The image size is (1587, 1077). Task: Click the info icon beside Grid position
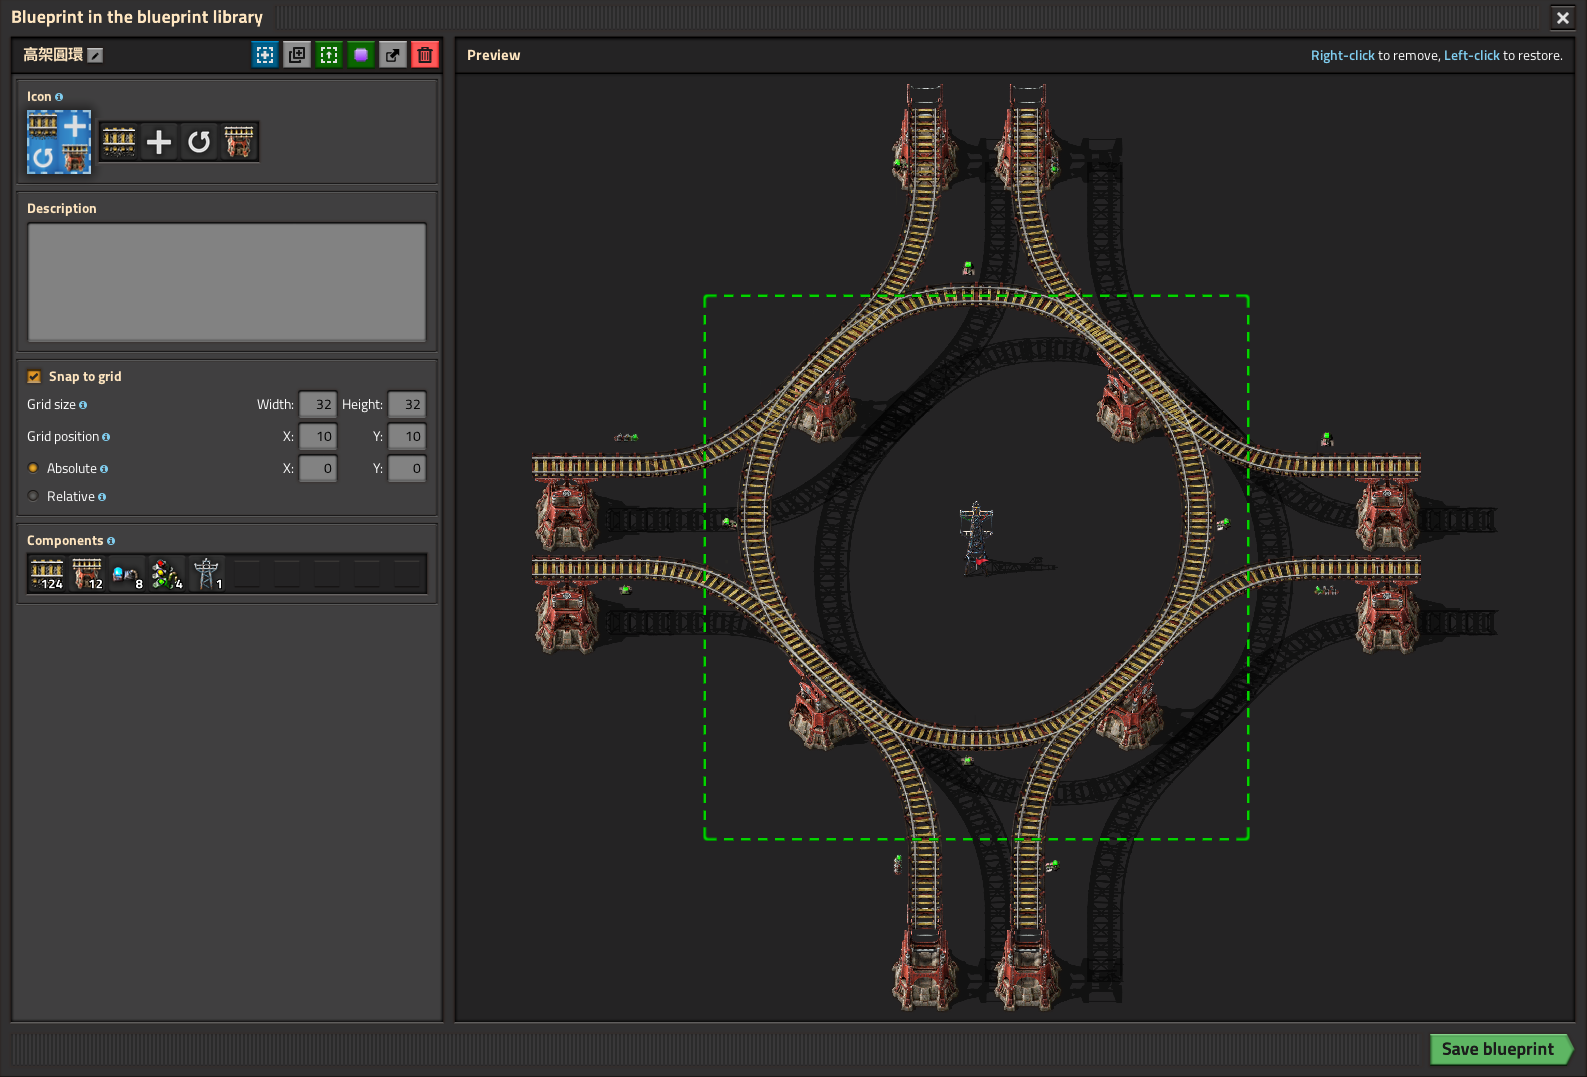(x=106, y=437)
